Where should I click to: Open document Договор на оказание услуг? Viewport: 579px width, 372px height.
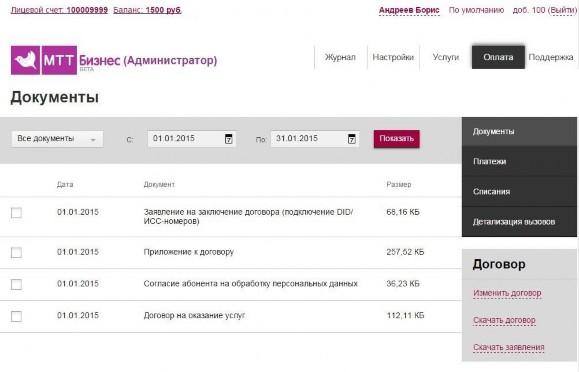tap(194, 315)
